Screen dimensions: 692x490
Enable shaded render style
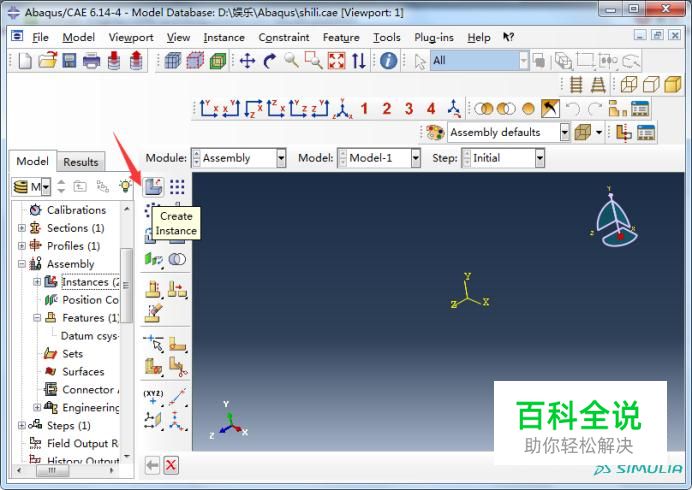(673, 84)
